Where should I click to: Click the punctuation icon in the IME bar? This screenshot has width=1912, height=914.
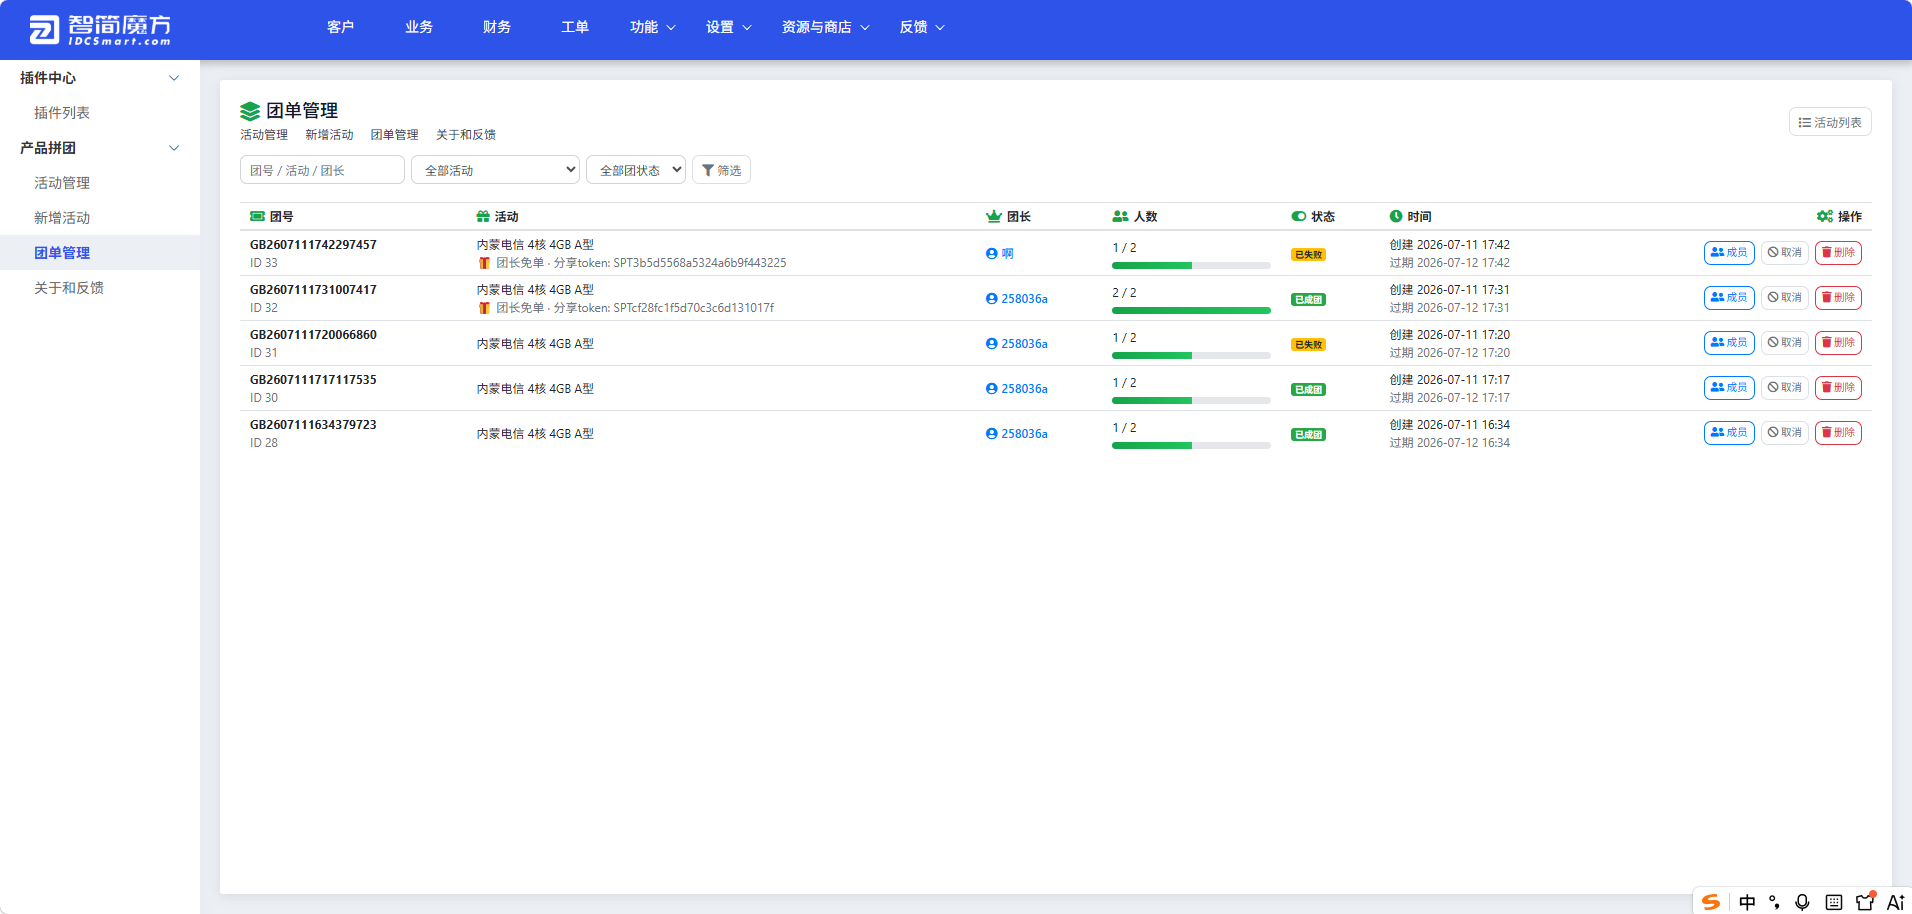coord(1775,902)
